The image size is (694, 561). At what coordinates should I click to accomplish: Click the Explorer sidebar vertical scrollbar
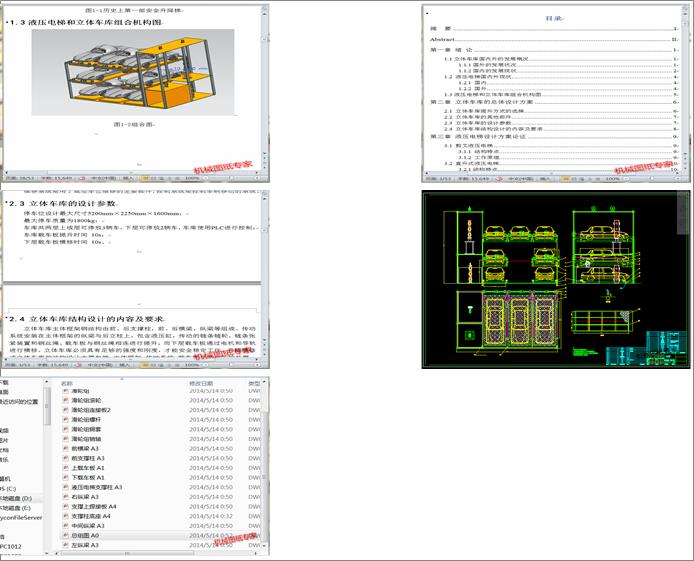pos(46,467)
